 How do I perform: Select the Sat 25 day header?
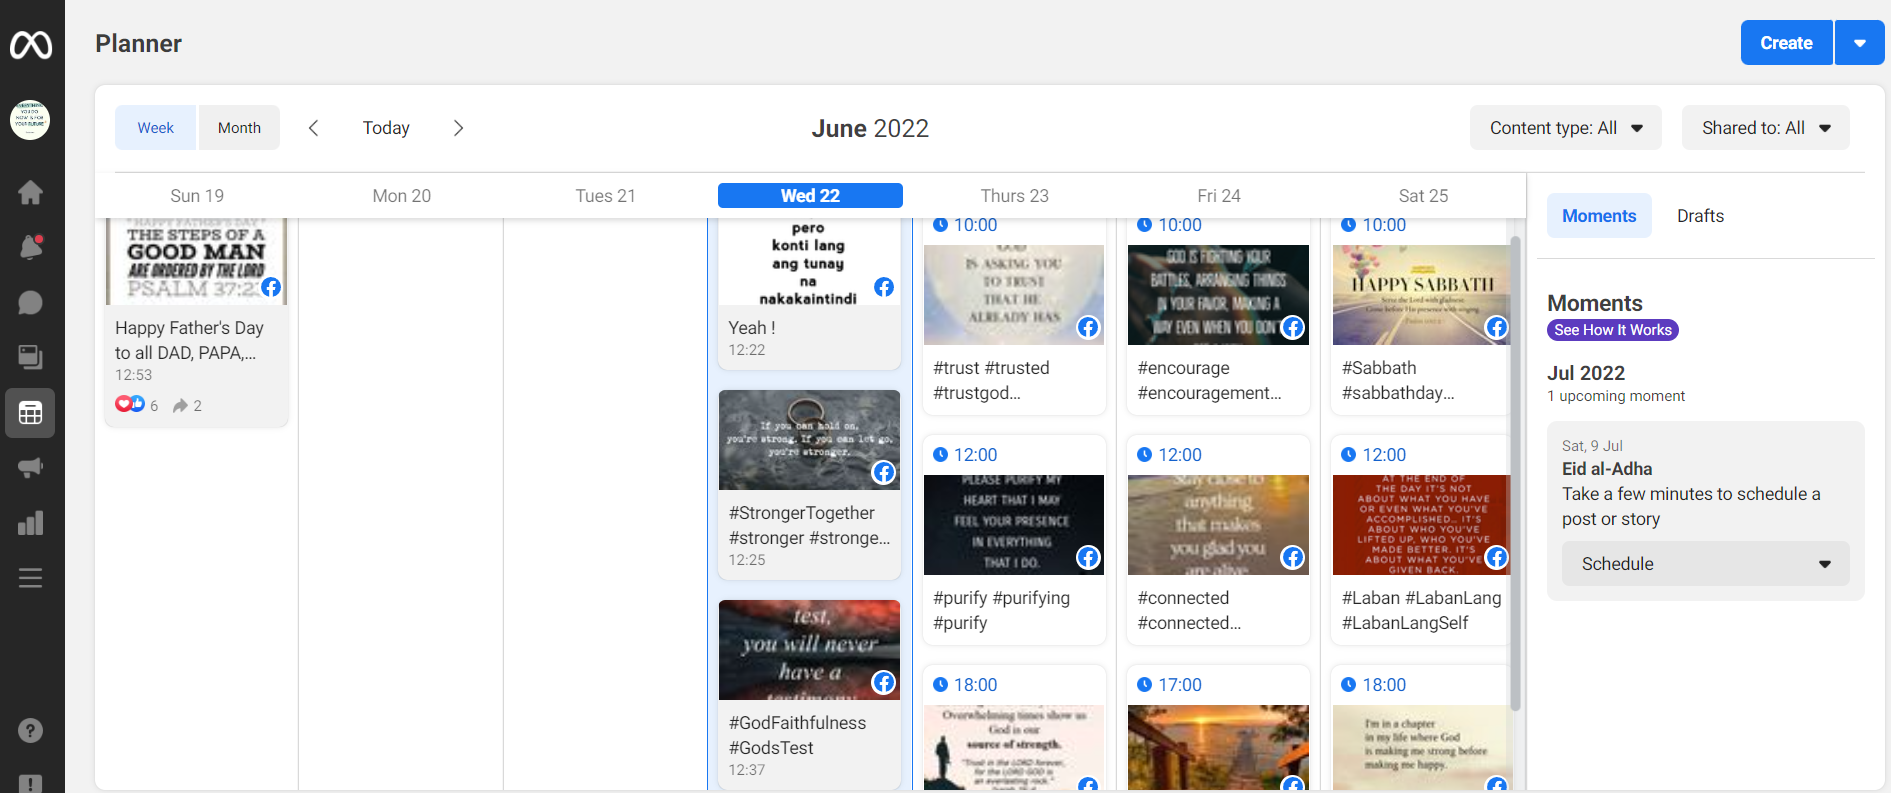[x=1423, y=196]
